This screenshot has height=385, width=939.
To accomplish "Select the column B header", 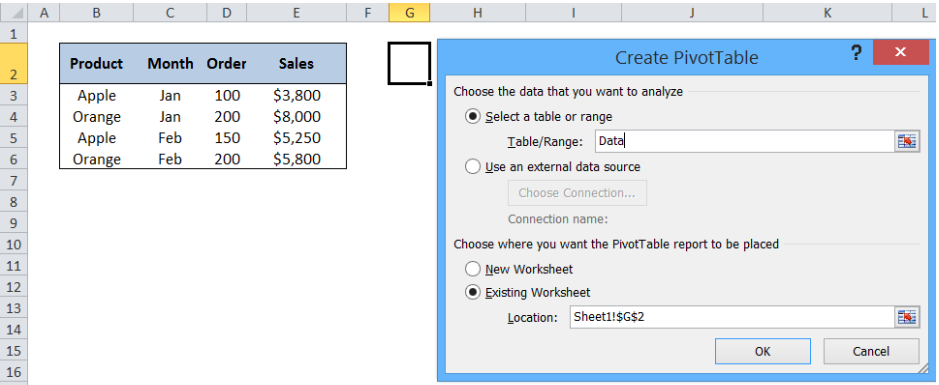I will (x=96, y=12).
